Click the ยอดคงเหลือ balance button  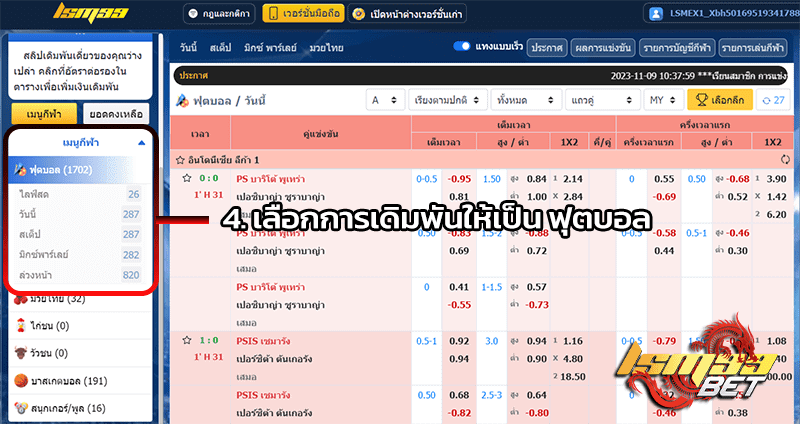coord(116,114)
